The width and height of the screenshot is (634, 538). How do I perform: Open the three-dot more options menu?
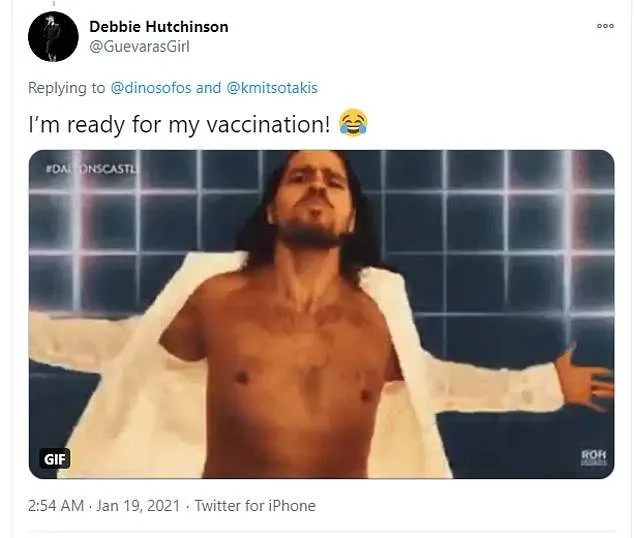[x=605, y=26]
